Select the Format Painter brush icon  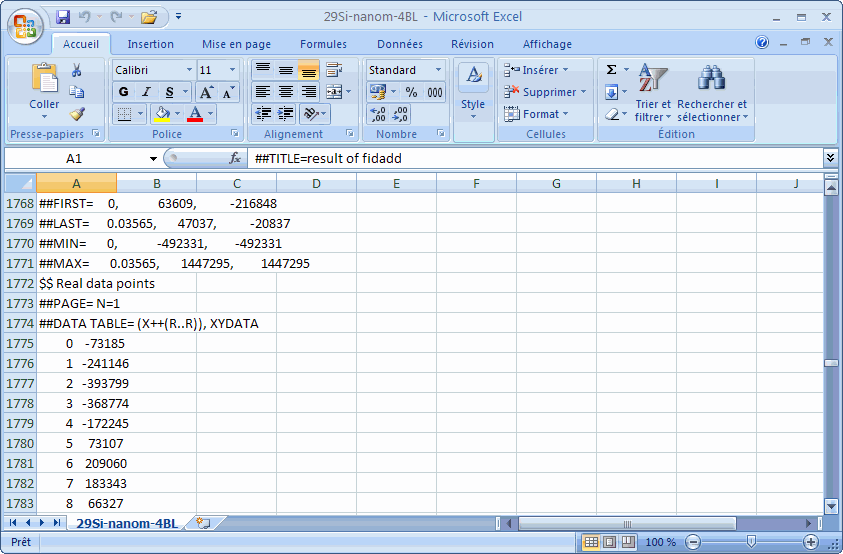point(77,114)
